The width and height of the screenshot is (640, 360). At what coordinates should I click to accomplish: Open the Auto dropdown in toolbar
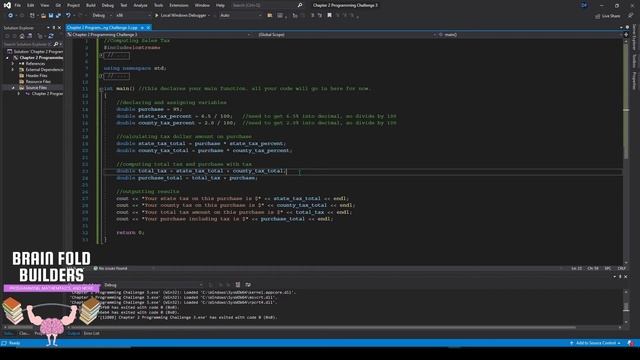click(241, 16)
